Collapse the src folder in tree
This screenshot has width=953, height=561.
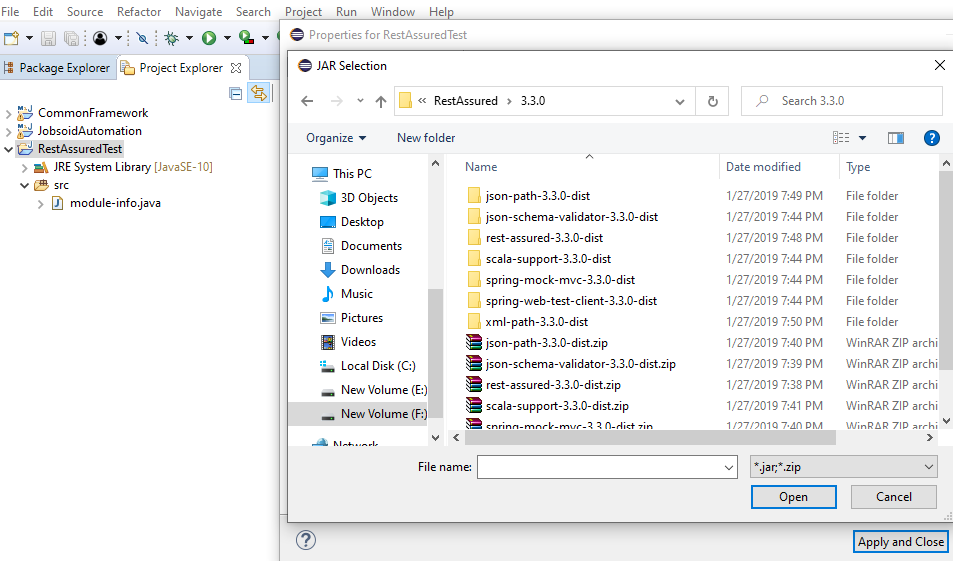(25, 185)
